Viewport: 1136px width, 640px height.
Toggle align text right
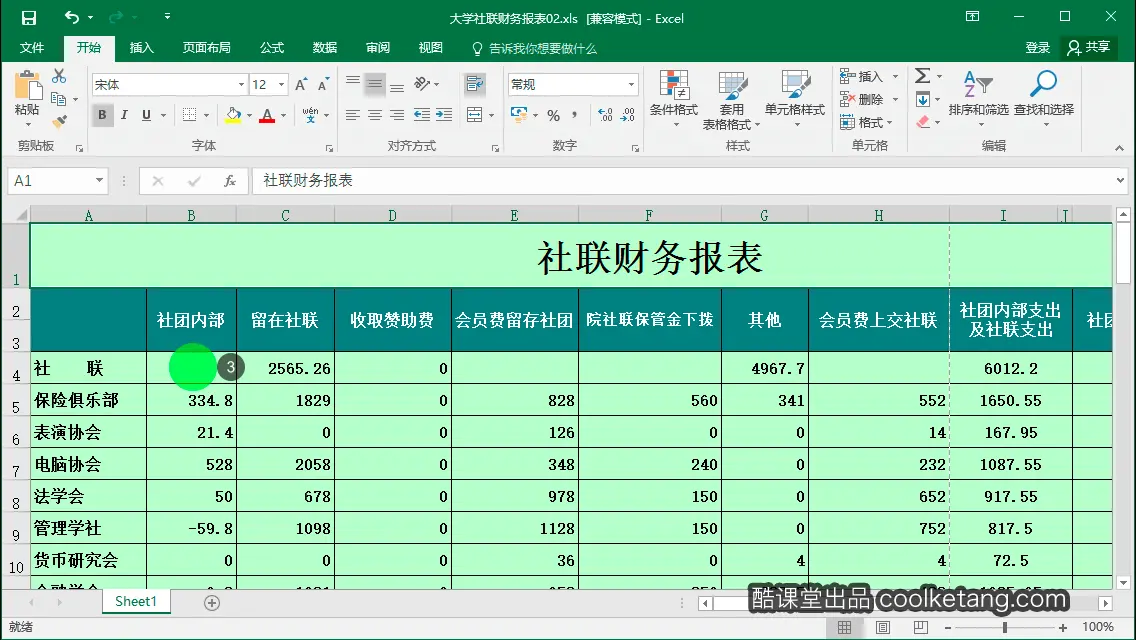[397, 115]
